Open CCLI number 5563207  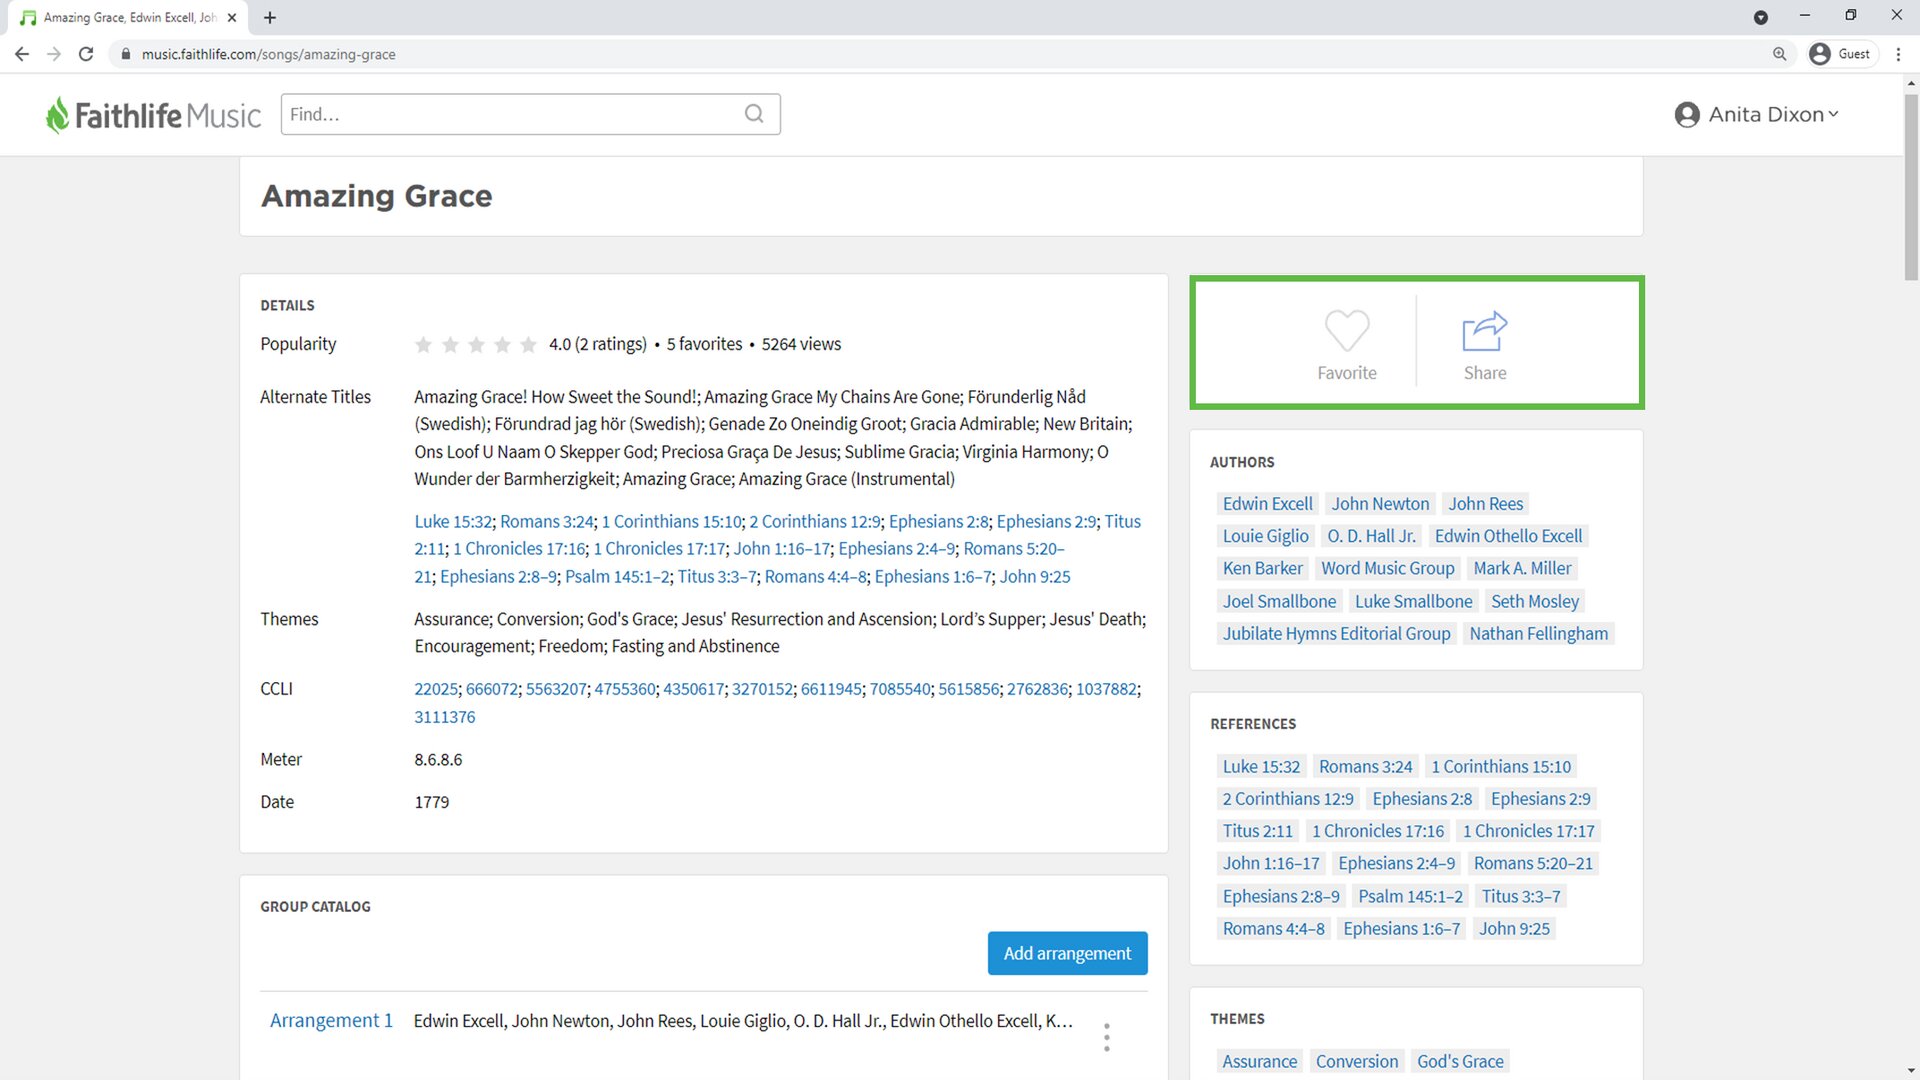(x=556, y=689)
